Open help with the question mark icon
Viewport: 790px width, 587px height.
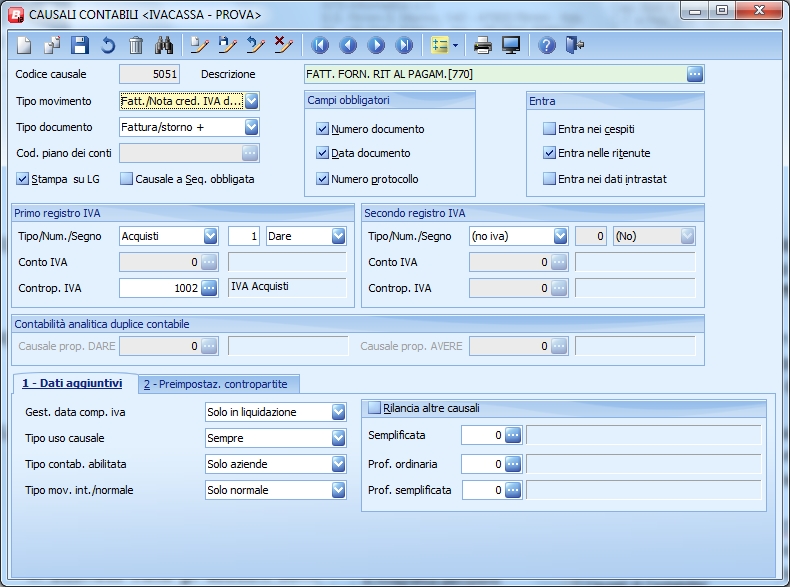pyautogui.click(x=547, y=45)
